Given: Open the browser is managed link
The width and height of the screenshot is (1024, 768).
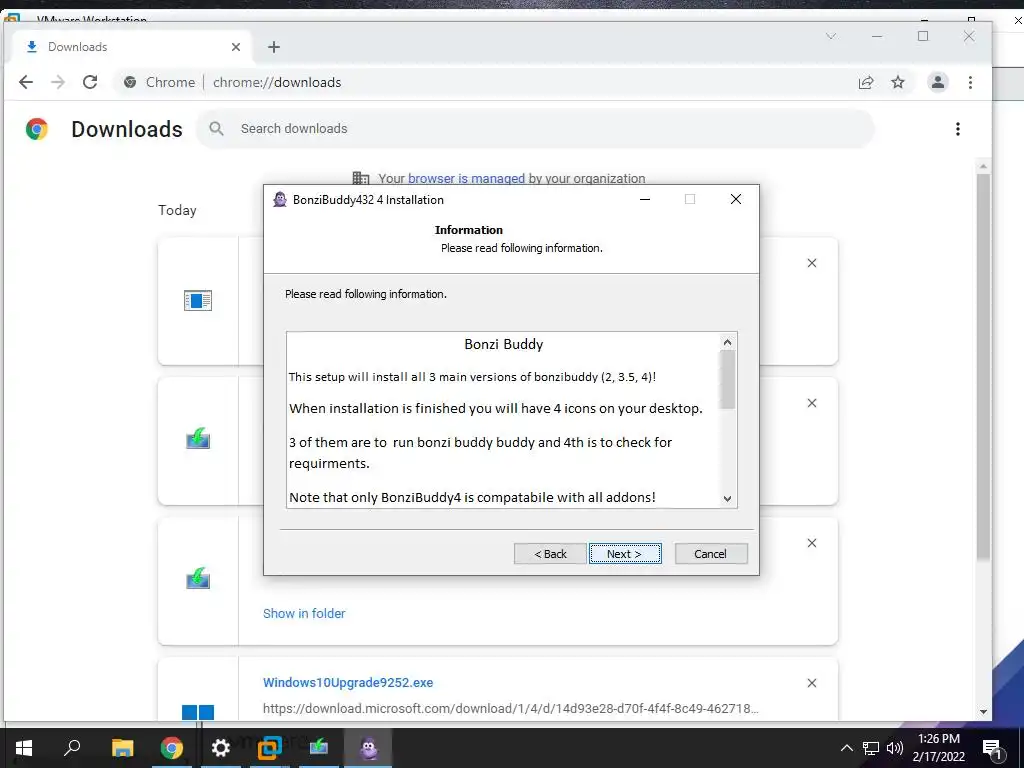Looking at the screenshot, I should pyautogui.click(x=466, y=178).
